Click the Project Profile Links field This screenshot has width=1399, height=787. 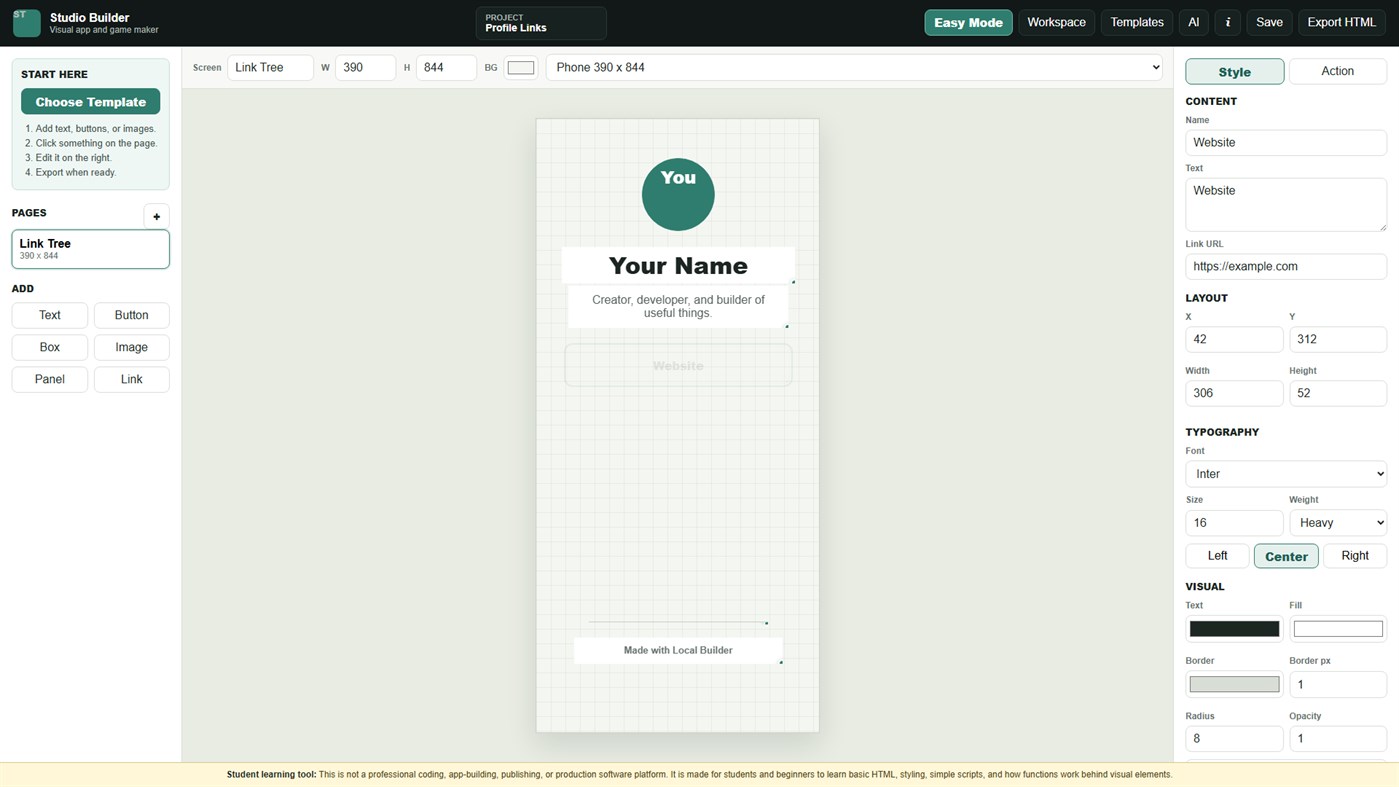541,23
